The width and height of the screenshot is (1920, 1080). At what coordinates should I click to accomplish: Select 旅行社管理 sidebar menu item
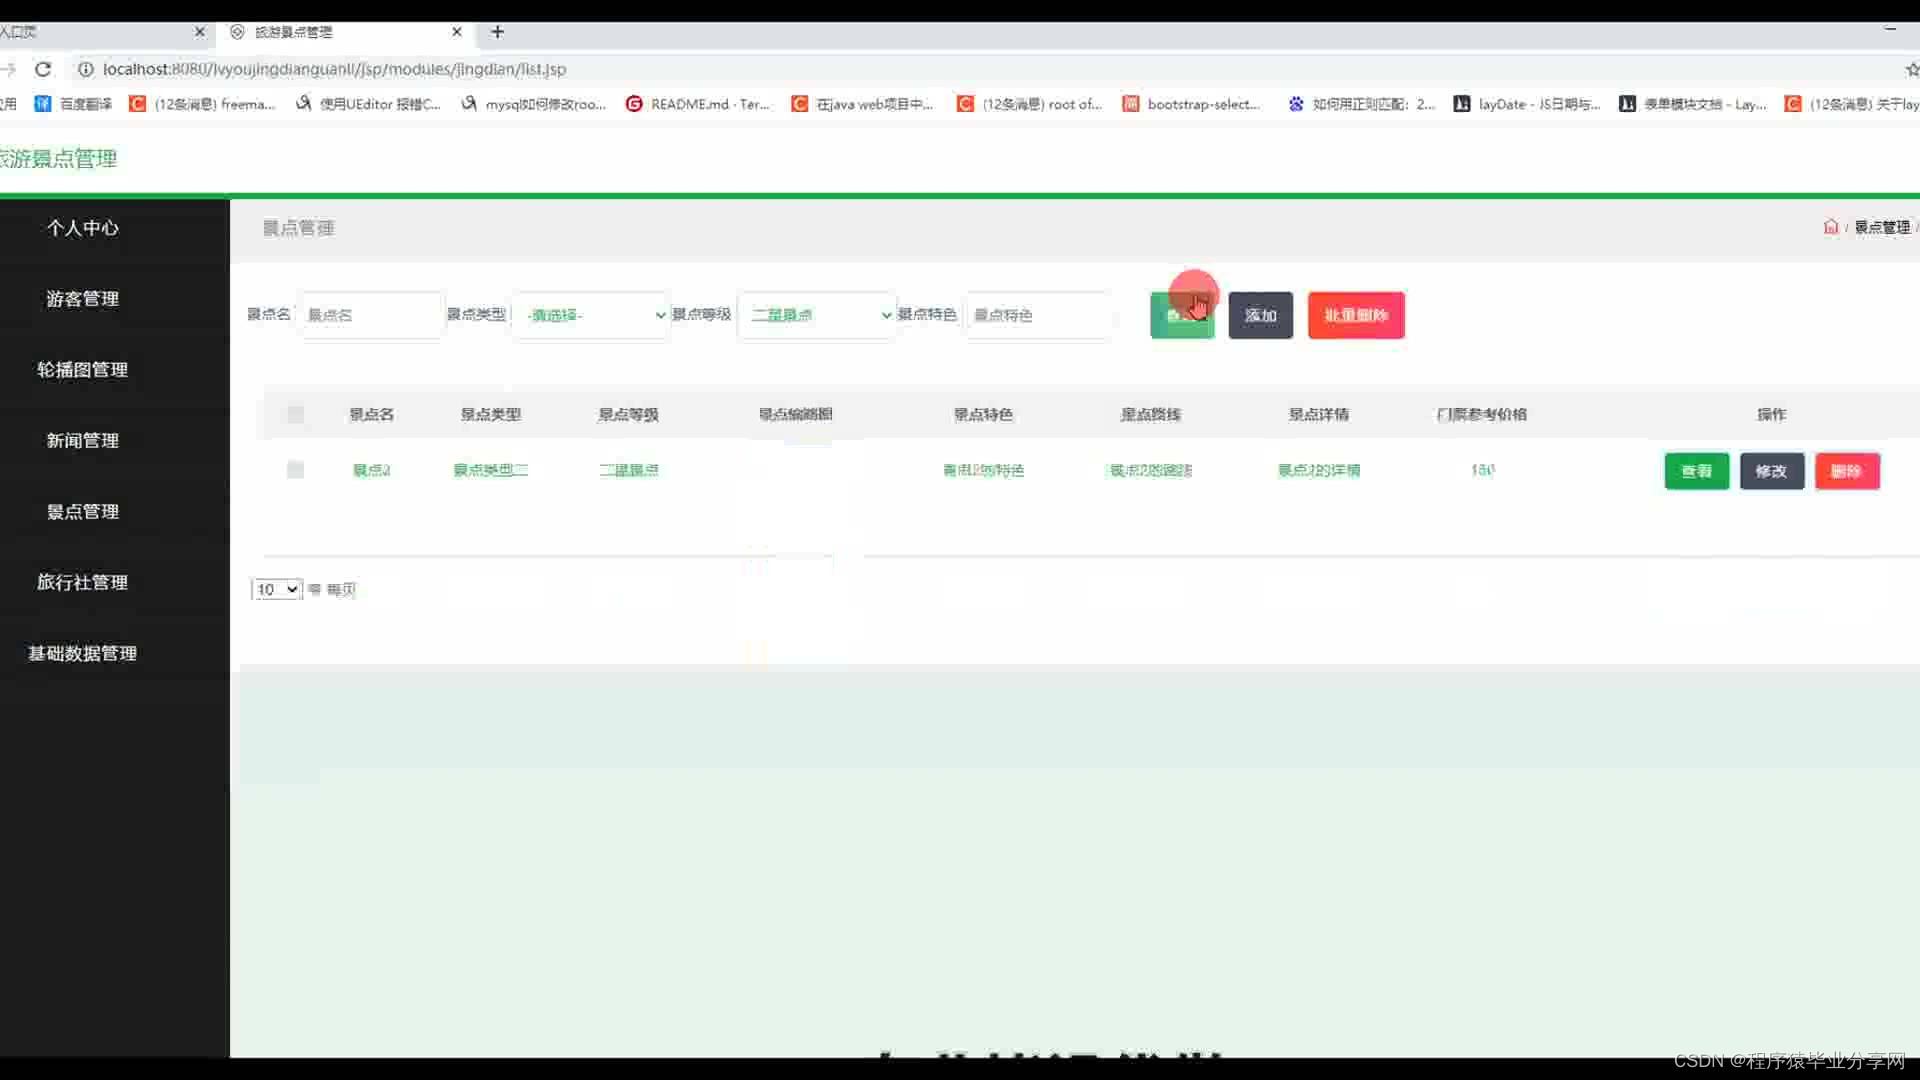tap(83, 582)
